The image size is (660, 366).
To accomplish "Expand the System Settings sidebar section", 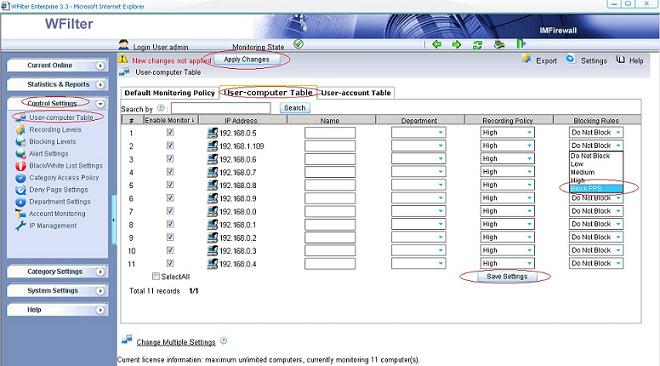I will point(57,291).
